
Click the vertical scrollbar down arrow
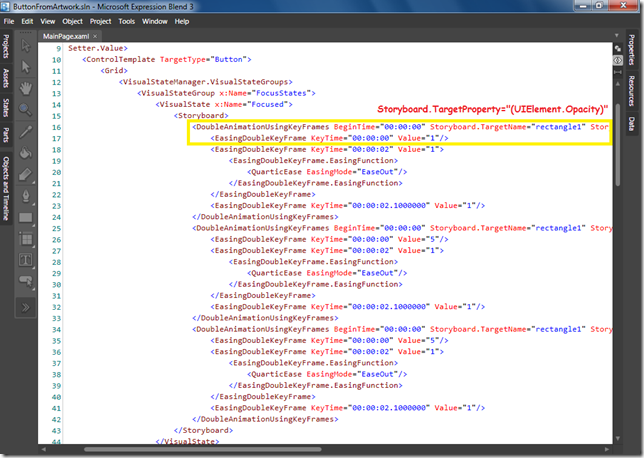618,439
